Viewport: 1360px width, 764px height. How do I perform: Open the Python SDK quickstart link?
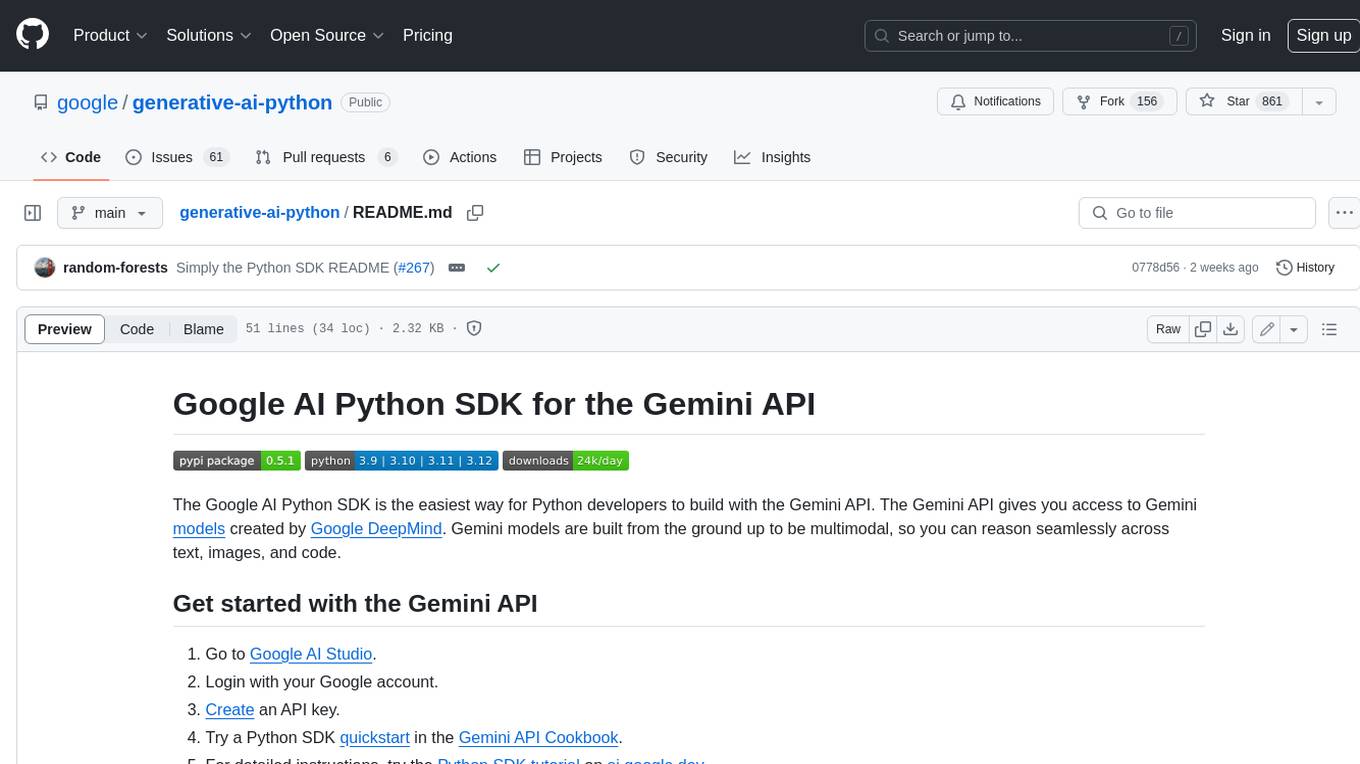coord(375,738)
